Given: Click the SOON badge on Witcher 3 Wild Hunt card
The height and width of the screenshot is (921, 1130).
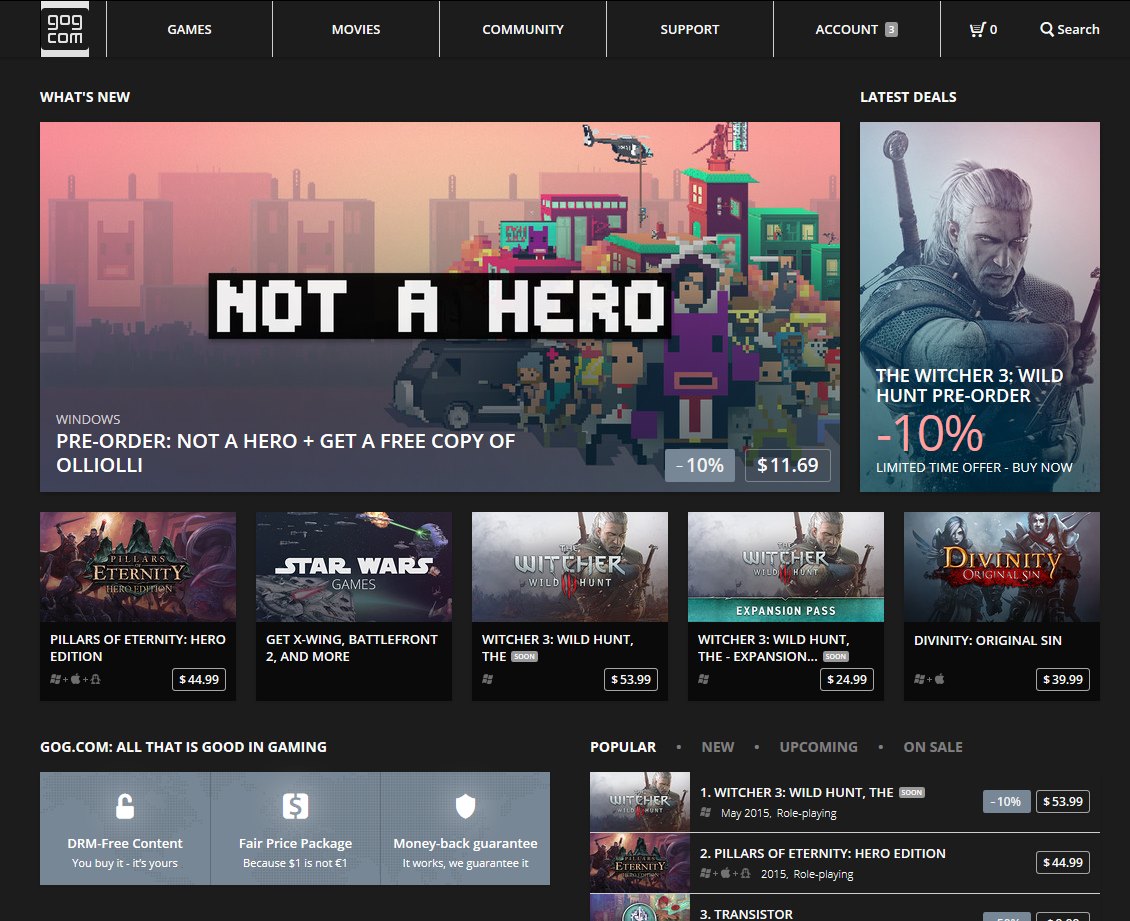Looking at the screenshot, I should [524, 657].
